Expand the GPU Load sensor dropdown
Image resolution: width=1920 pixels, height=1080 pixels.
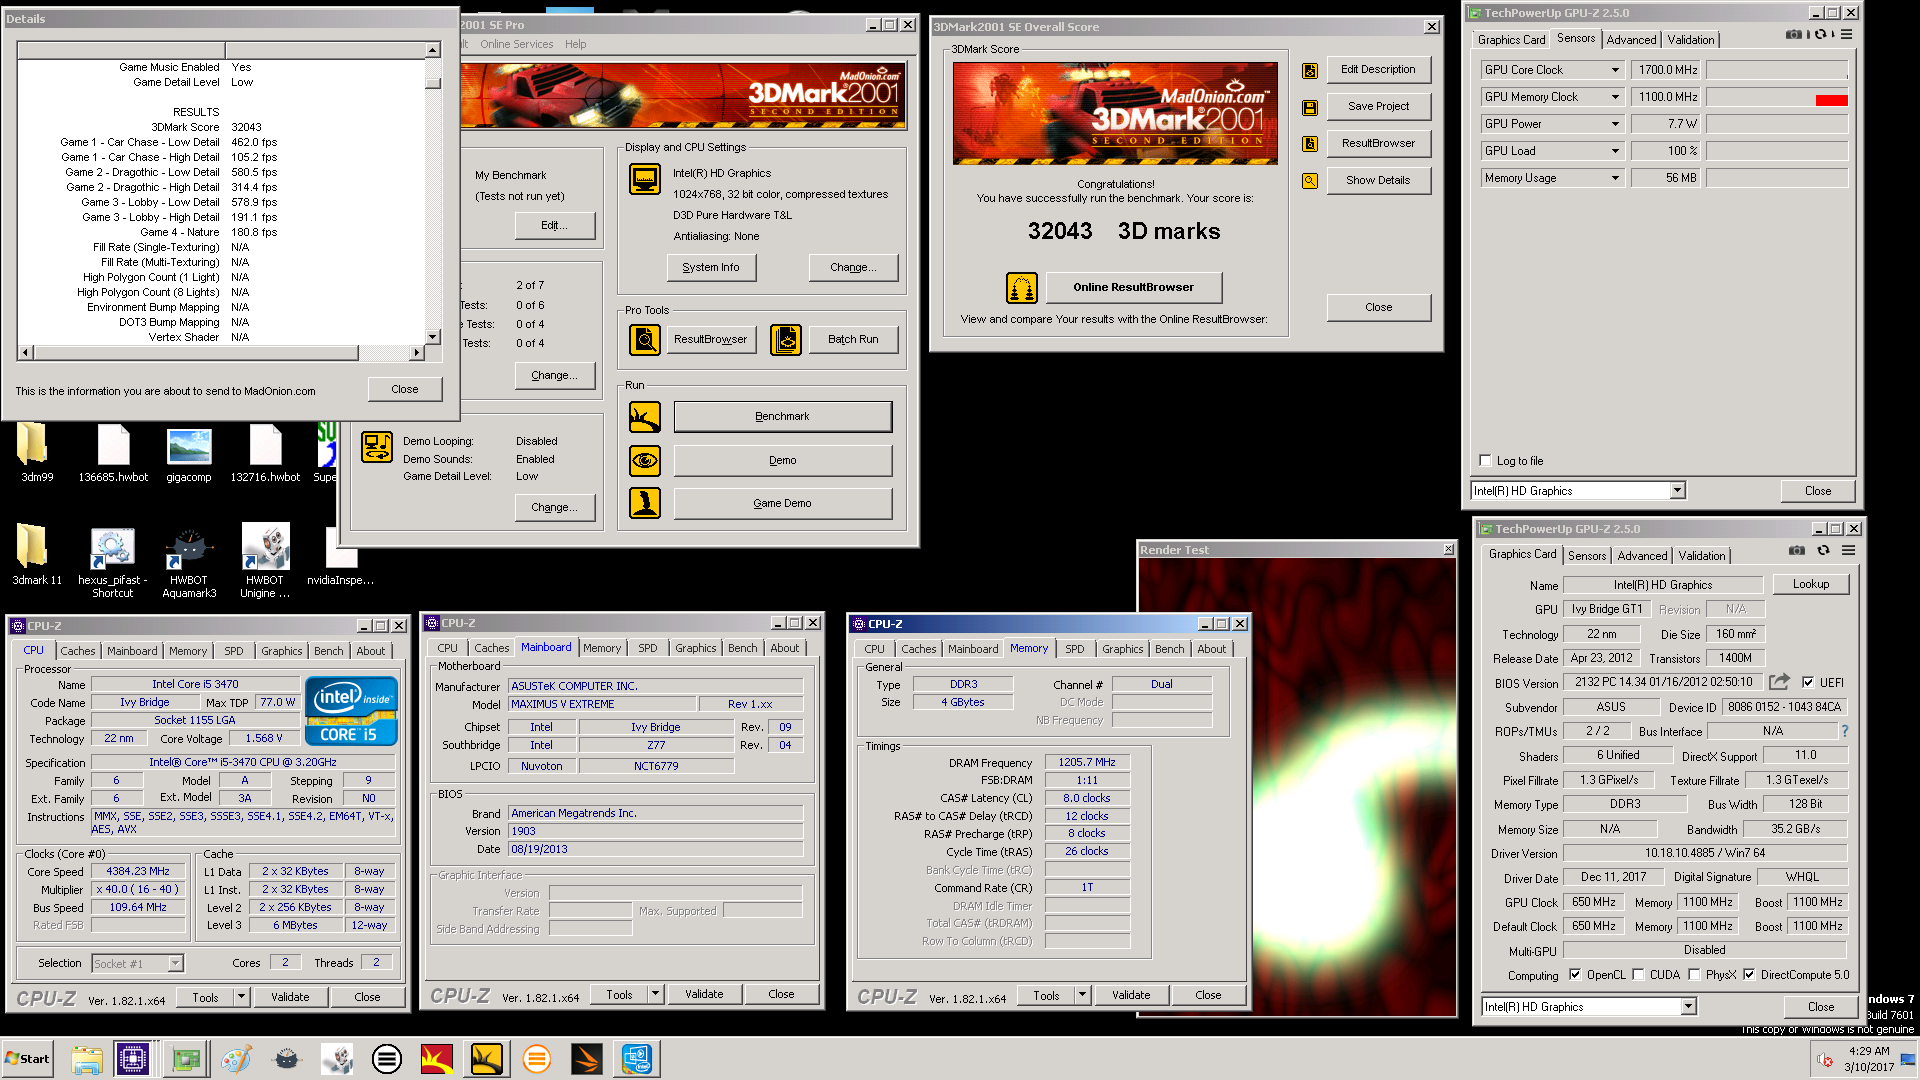click(x=1614, y=151)
